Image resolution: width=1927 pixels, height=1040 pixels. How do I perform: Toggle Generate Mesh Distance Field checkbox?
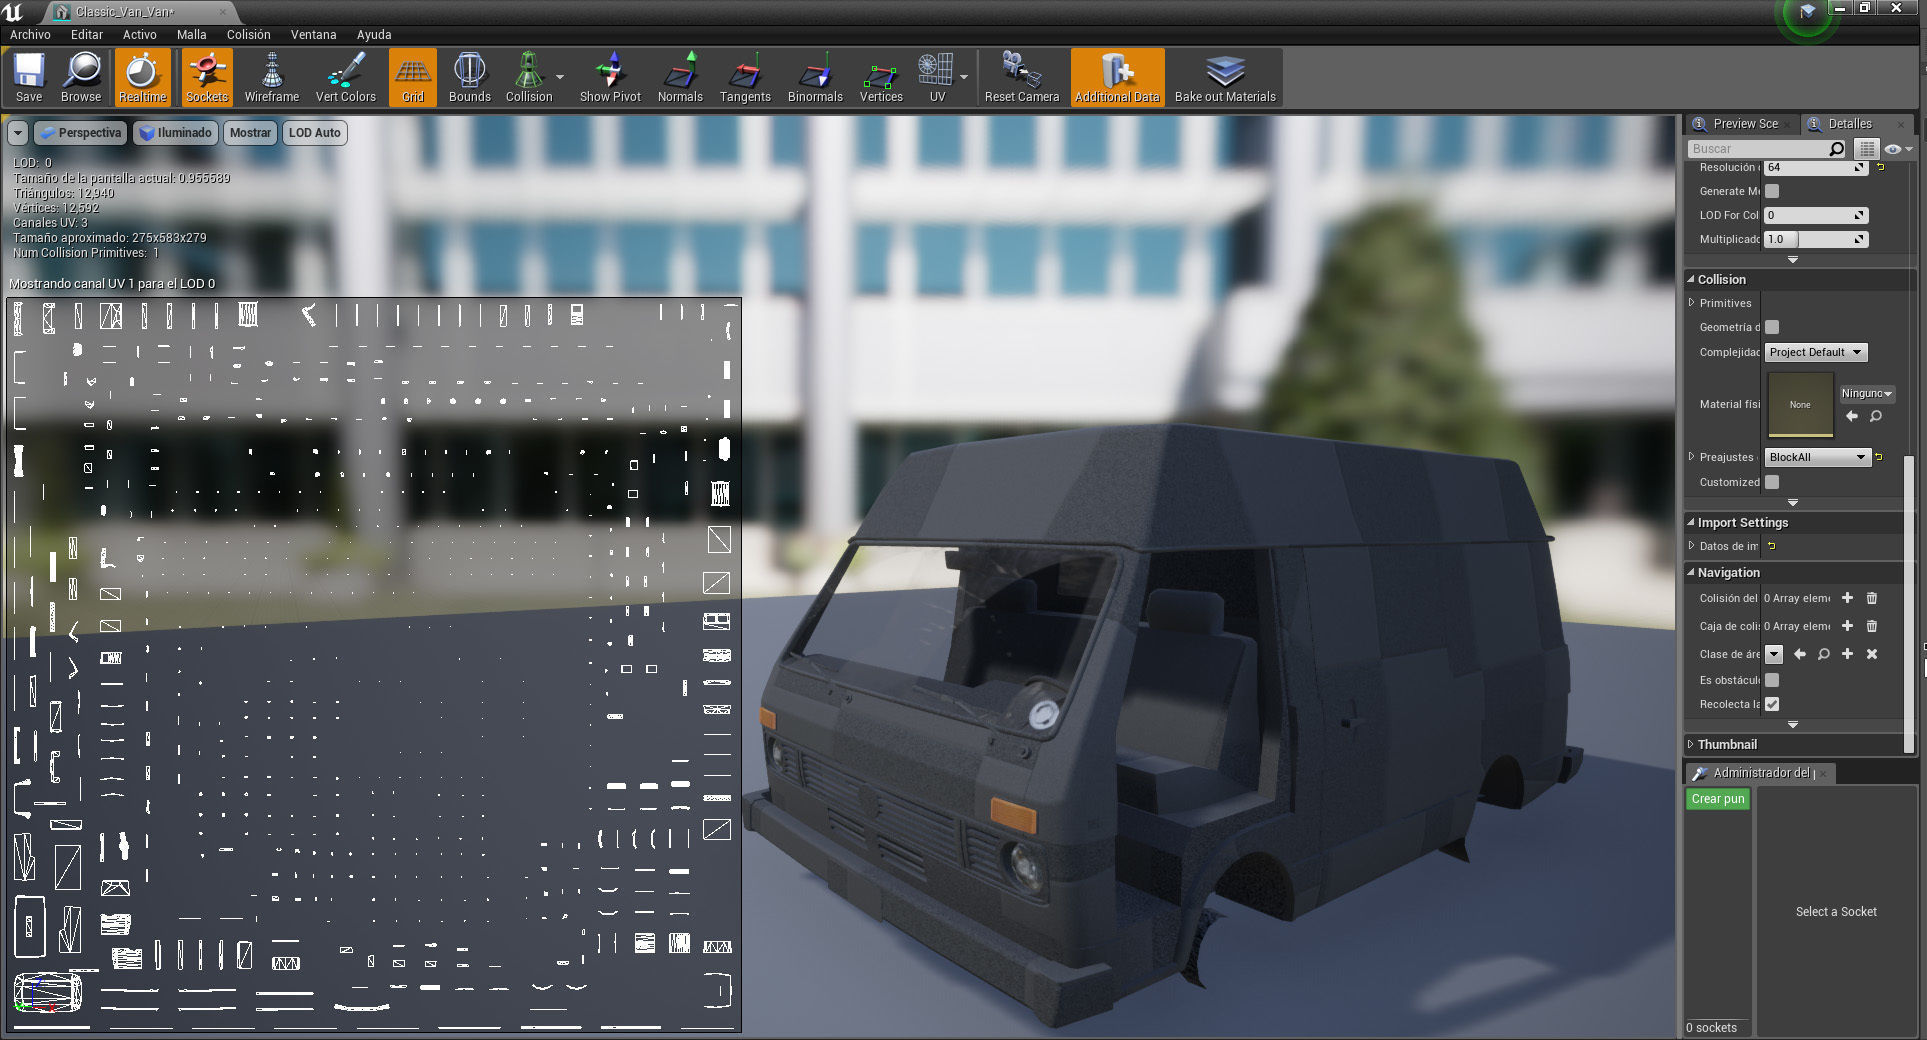[x=1772, y=191]
